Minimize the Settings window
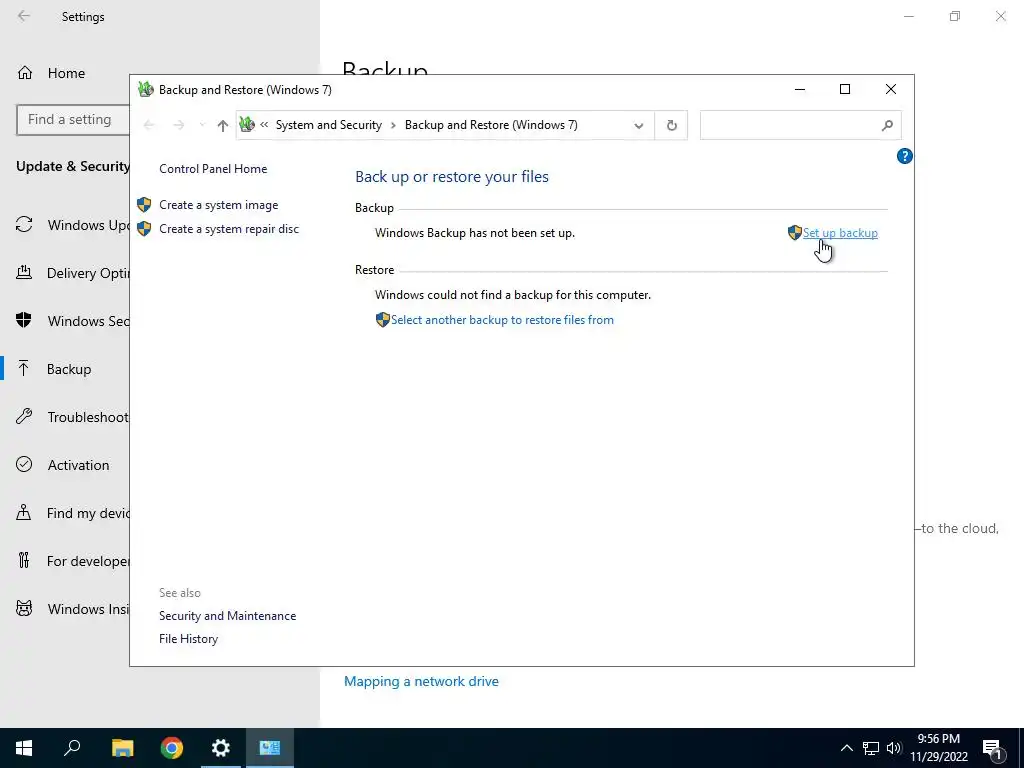The image size is (1024, 768). click(909, 16)
